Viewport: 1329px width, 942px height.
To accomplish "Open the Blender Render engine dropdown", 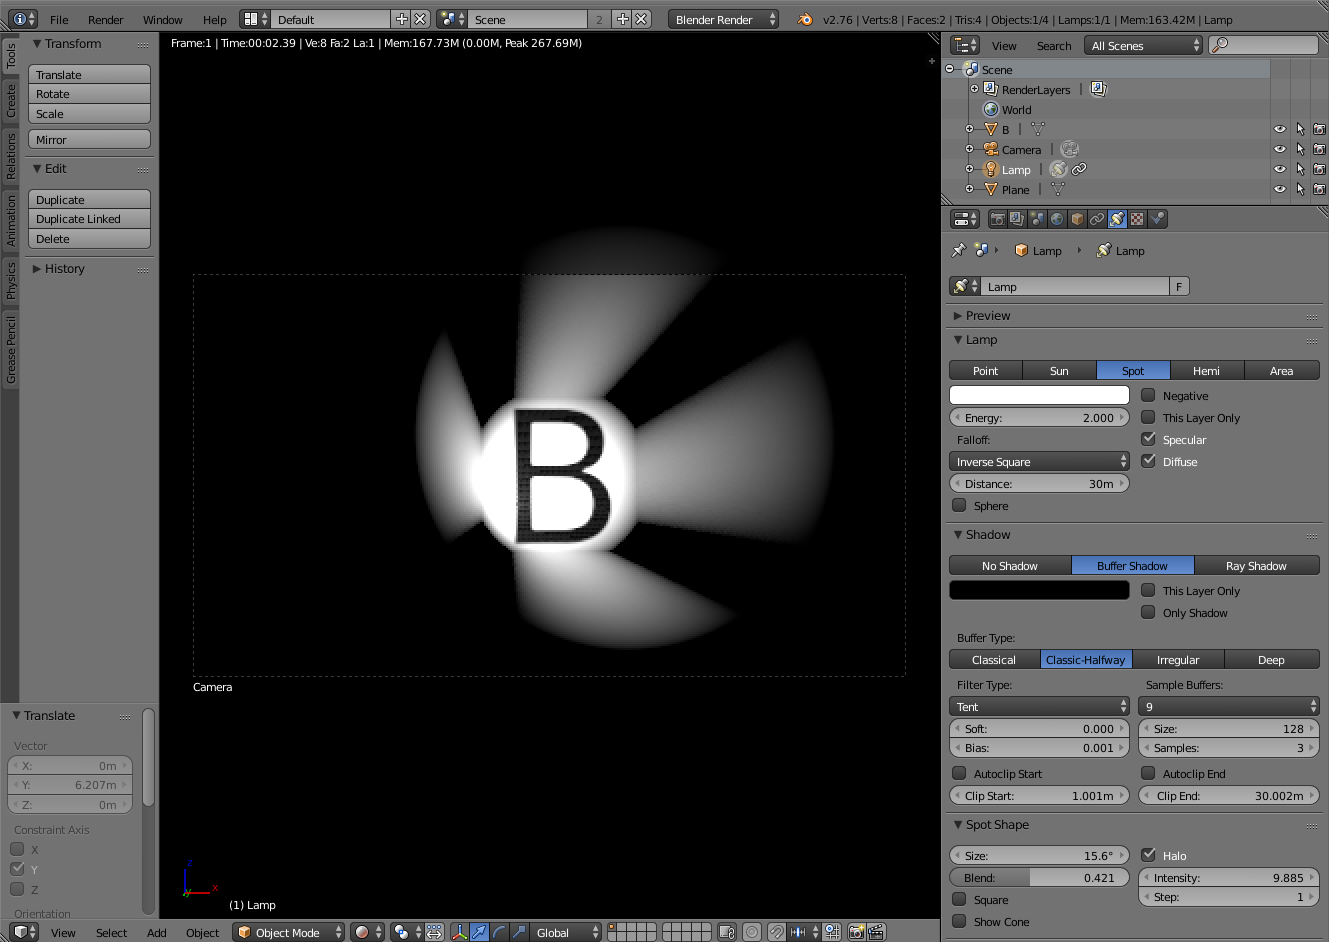I will pyautogui.click(x=723, y=19).
